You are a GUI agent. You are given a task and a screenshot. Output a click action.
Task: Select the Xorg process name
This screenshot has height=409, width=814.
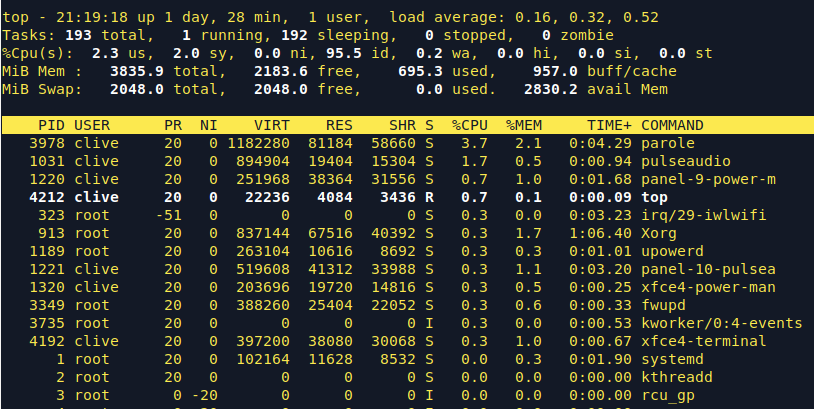[x=659, y=234]
